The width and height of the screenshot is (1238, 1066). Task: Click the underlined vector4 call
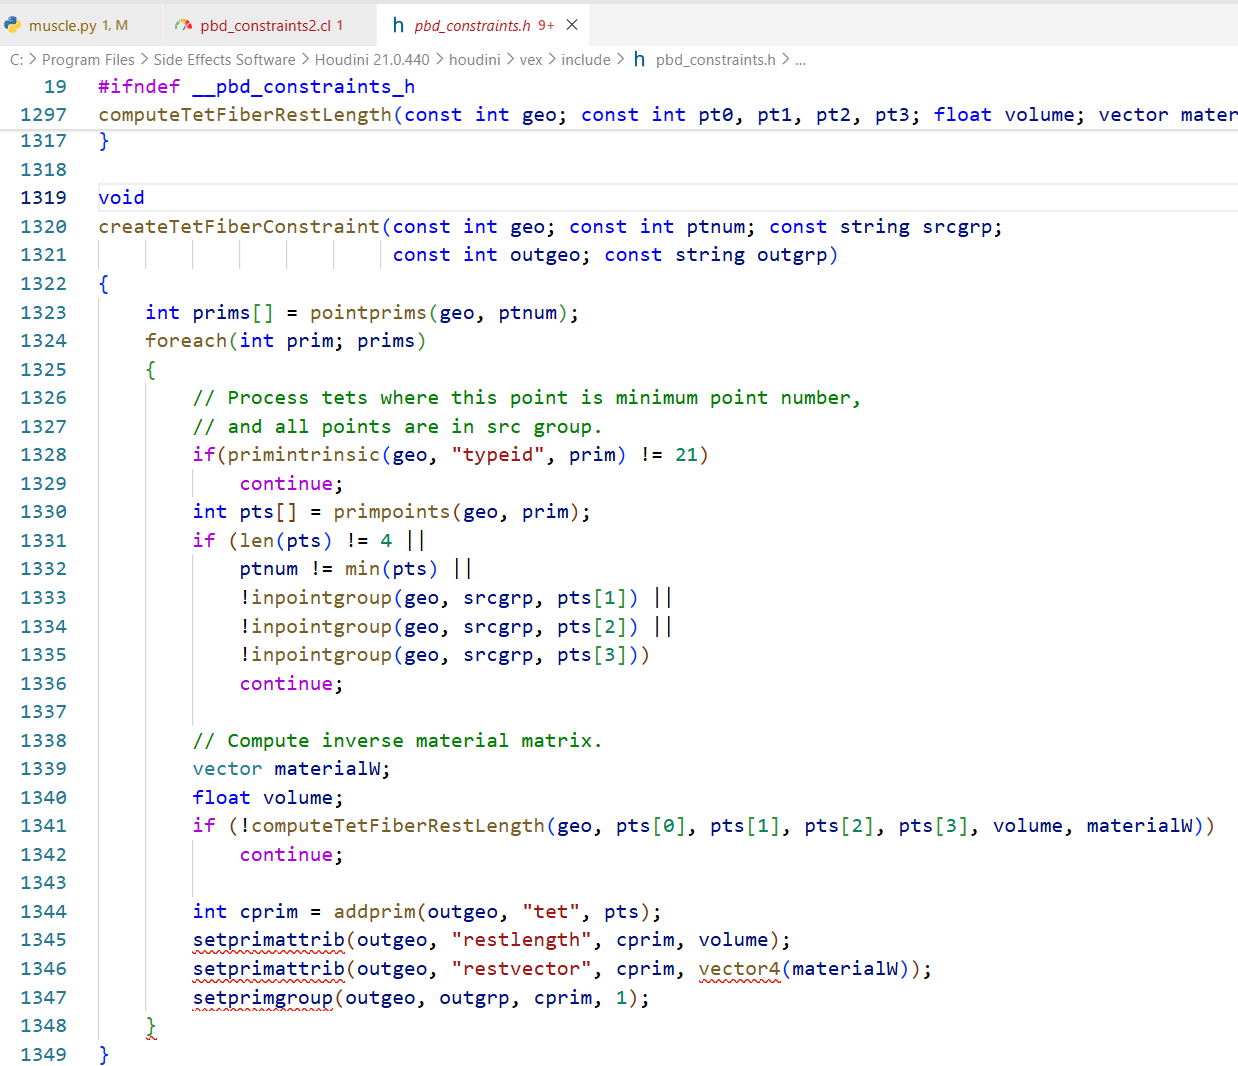click(739, 969)
